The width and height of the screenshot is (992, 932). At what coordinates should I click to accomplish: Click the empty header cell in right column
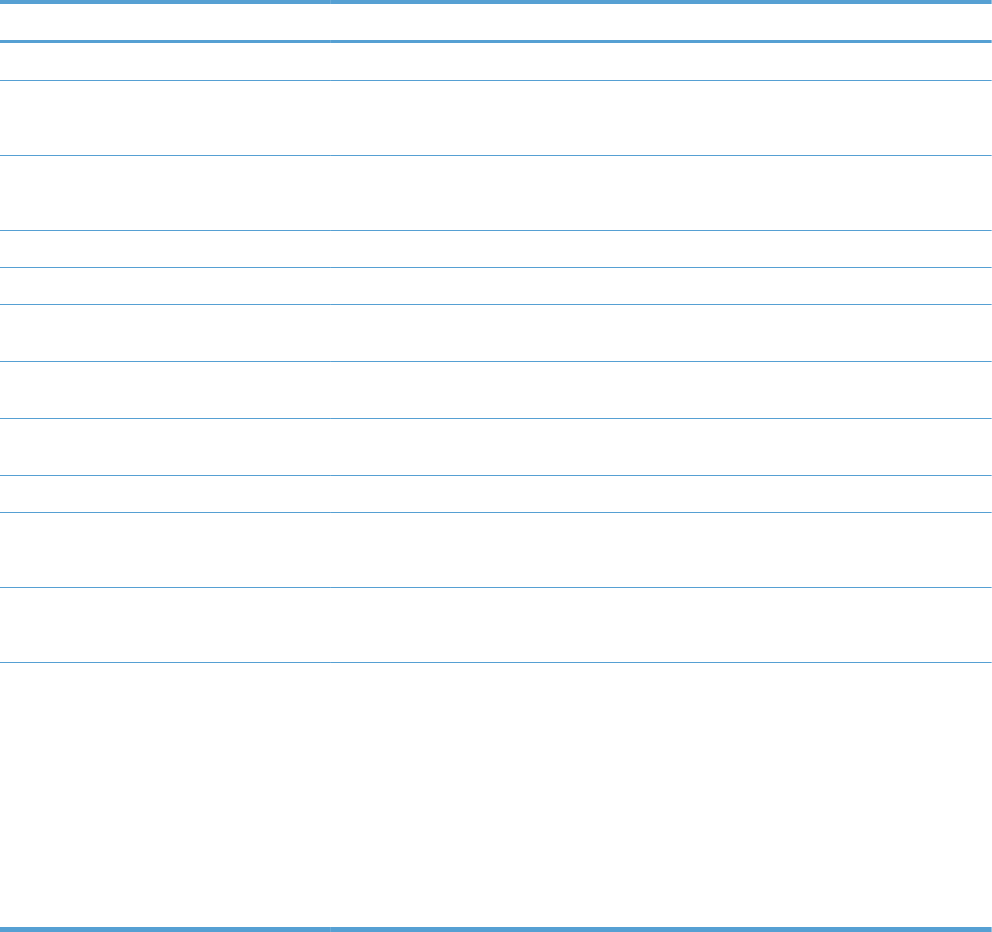[661, 22]
